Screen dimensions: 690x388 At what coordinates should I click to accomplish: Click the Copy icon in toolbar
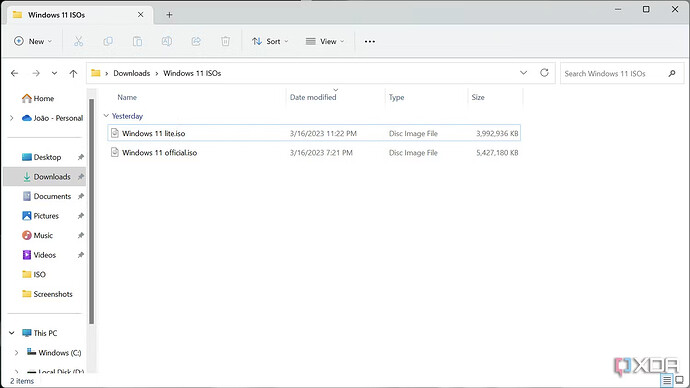[x=108, y=41]
